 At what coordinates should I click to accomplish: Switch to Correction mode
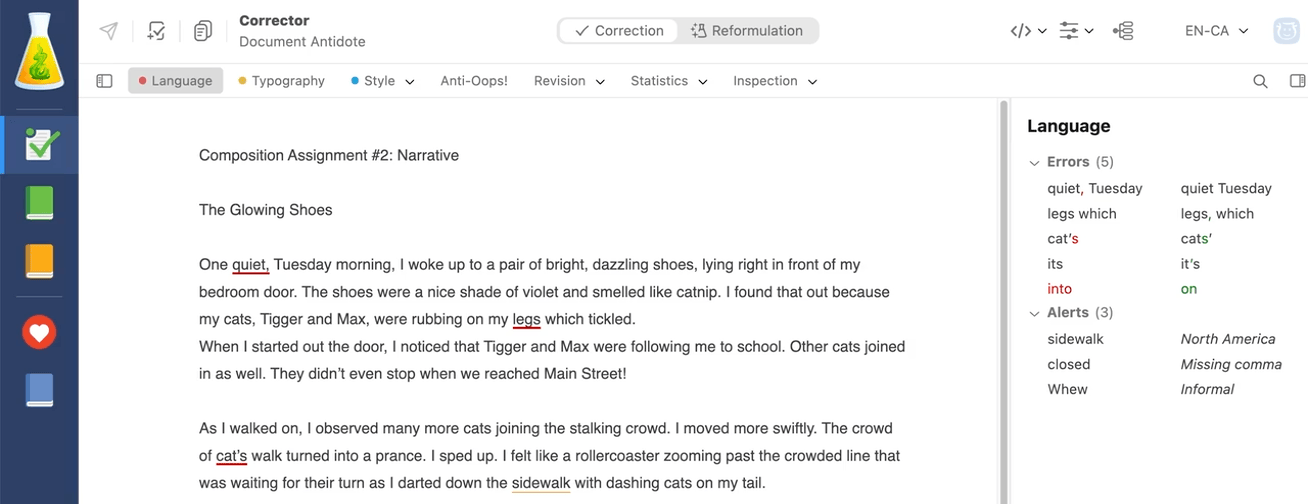(x=619, y=31)
